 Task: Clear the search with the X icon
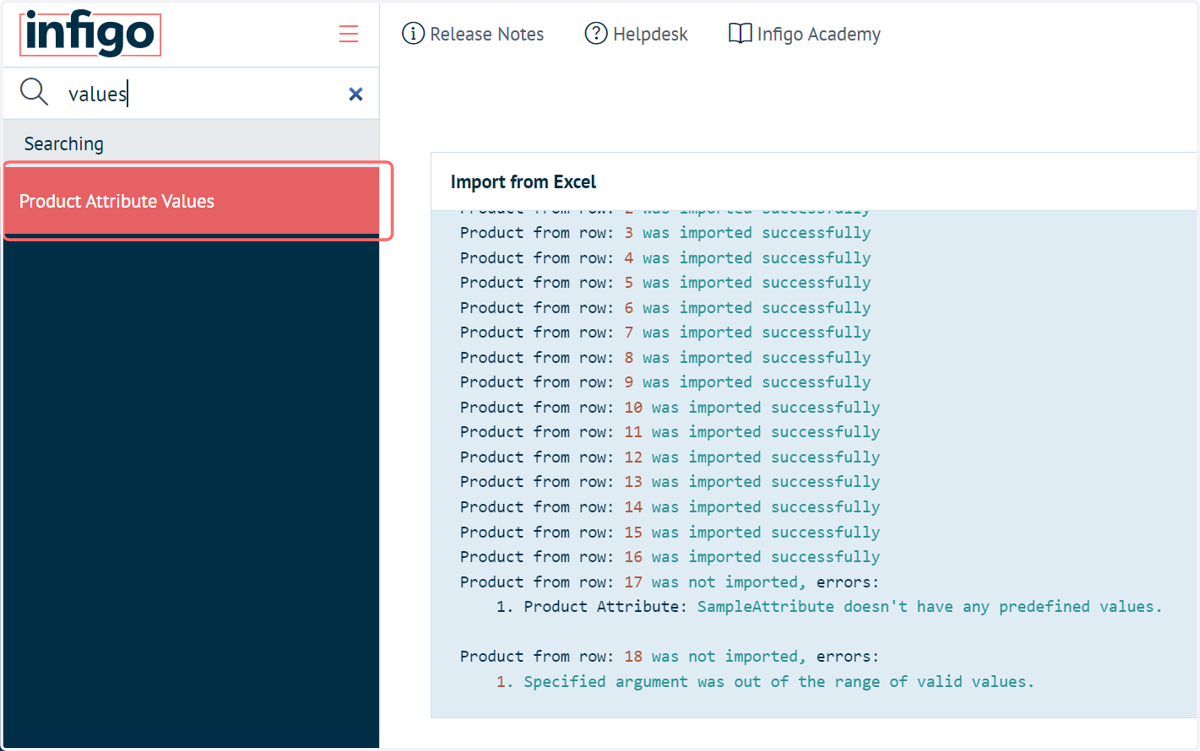tap(355, 94)
